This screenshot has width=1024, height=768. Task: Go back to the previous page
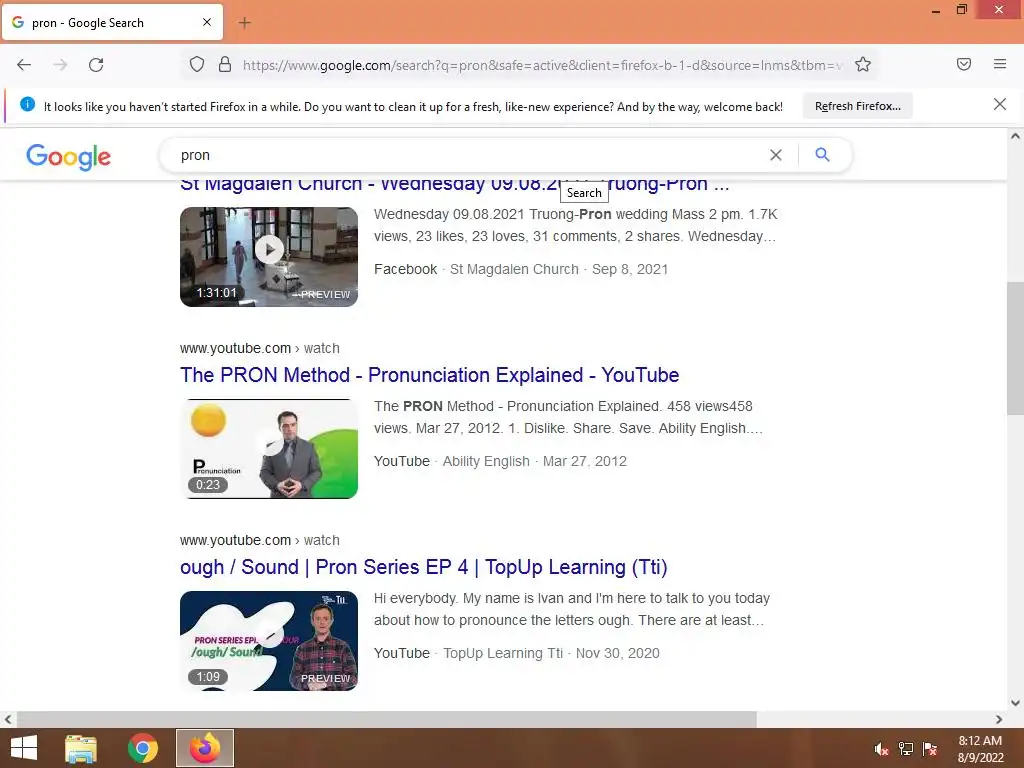24,65
